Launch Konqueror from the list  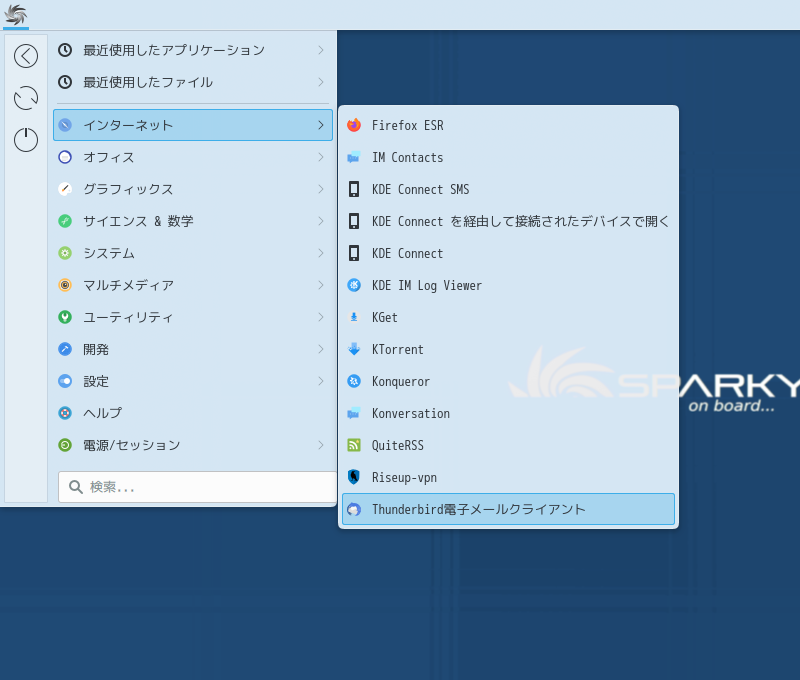[x=508, y=381]
